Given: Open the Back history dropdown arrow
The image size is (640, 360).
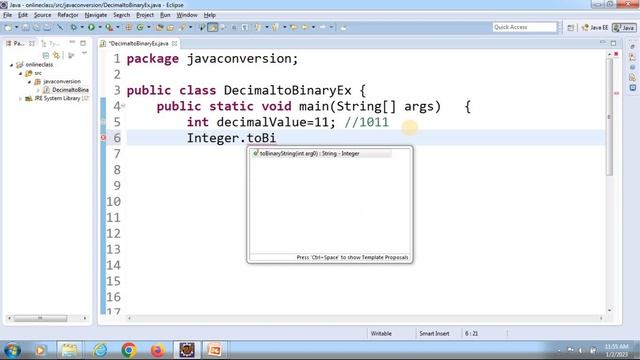Looking at the screenshot, I should pos(313,27).
